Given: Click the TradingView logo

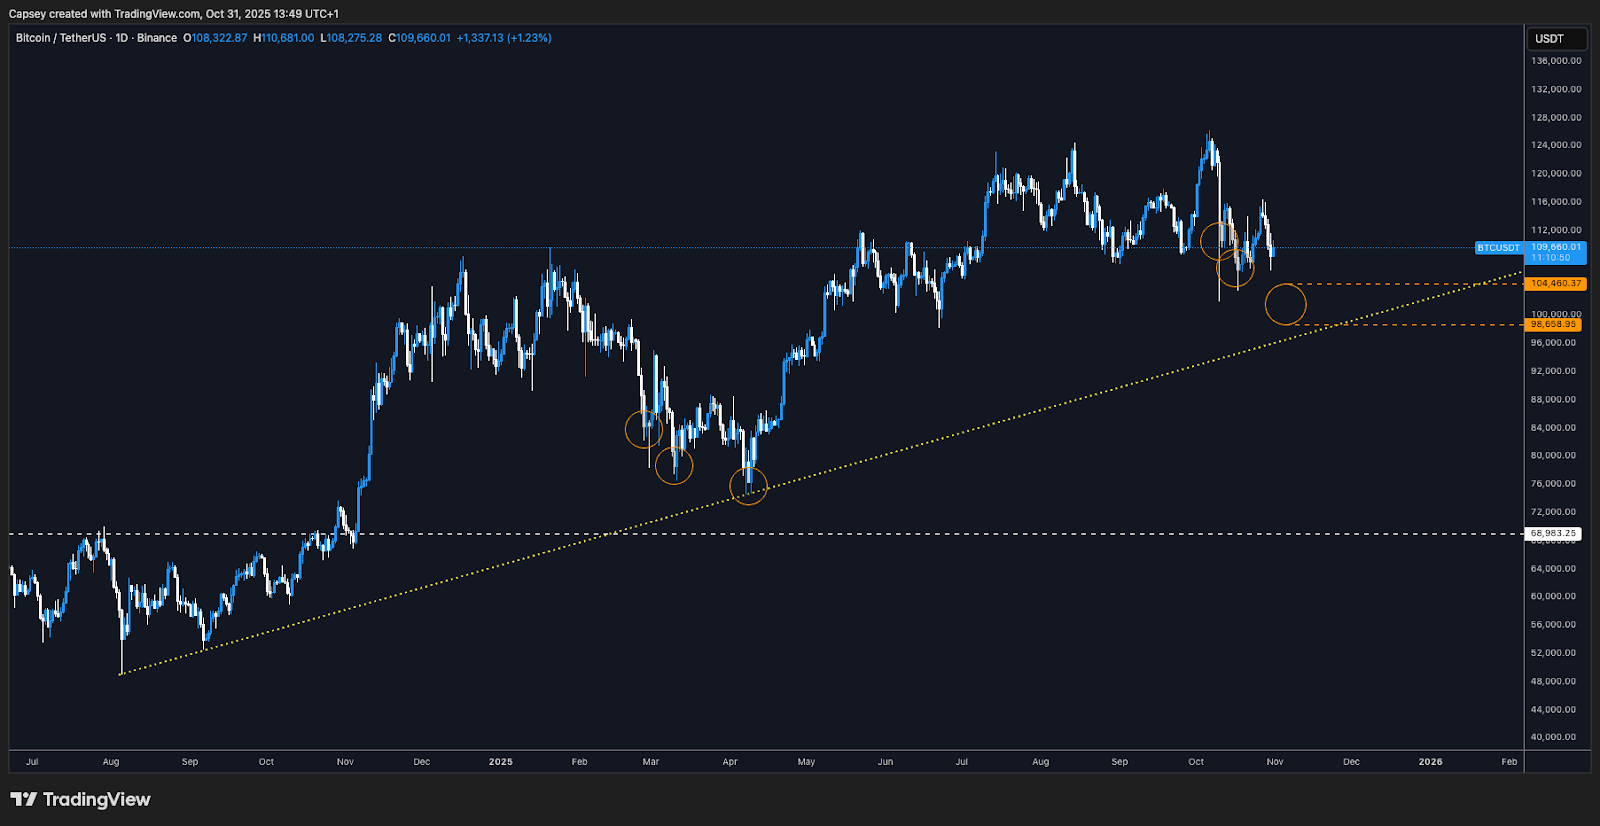Looking at the screenshot, I should click(80, 799).
